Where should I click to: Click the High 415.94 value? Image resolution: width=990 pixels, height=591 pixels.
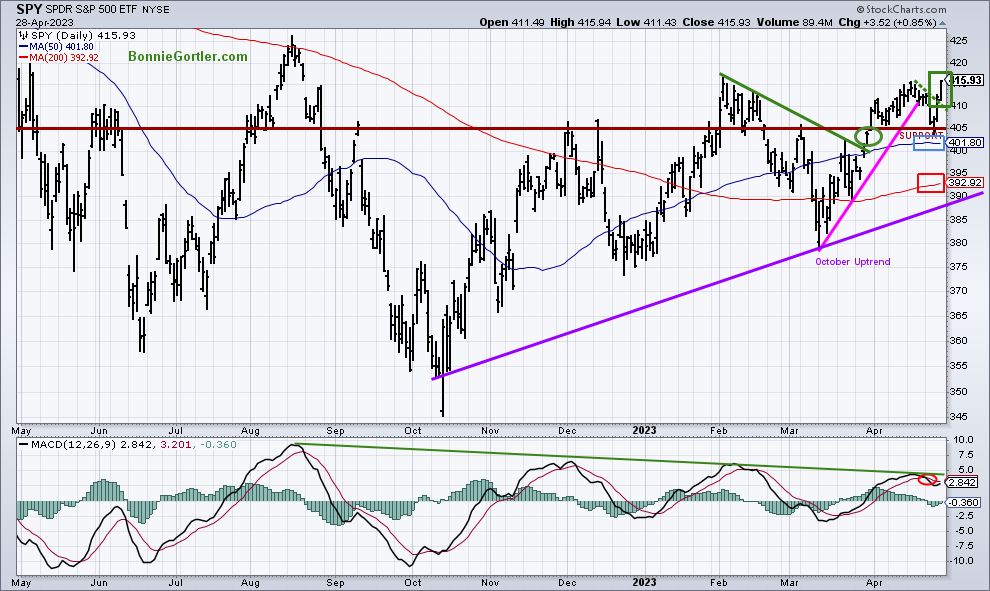click(579, 22)
